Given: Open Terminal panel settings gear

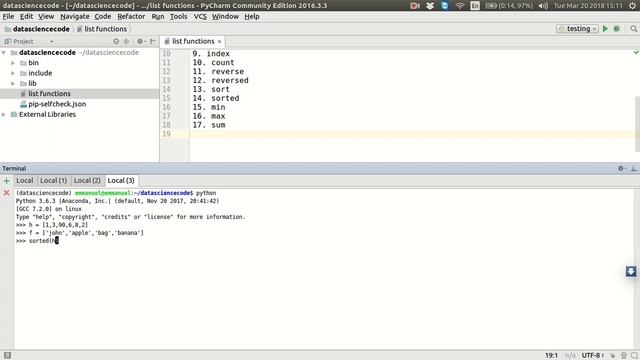Looking at the screenshot, I should (x=622, y=168).
